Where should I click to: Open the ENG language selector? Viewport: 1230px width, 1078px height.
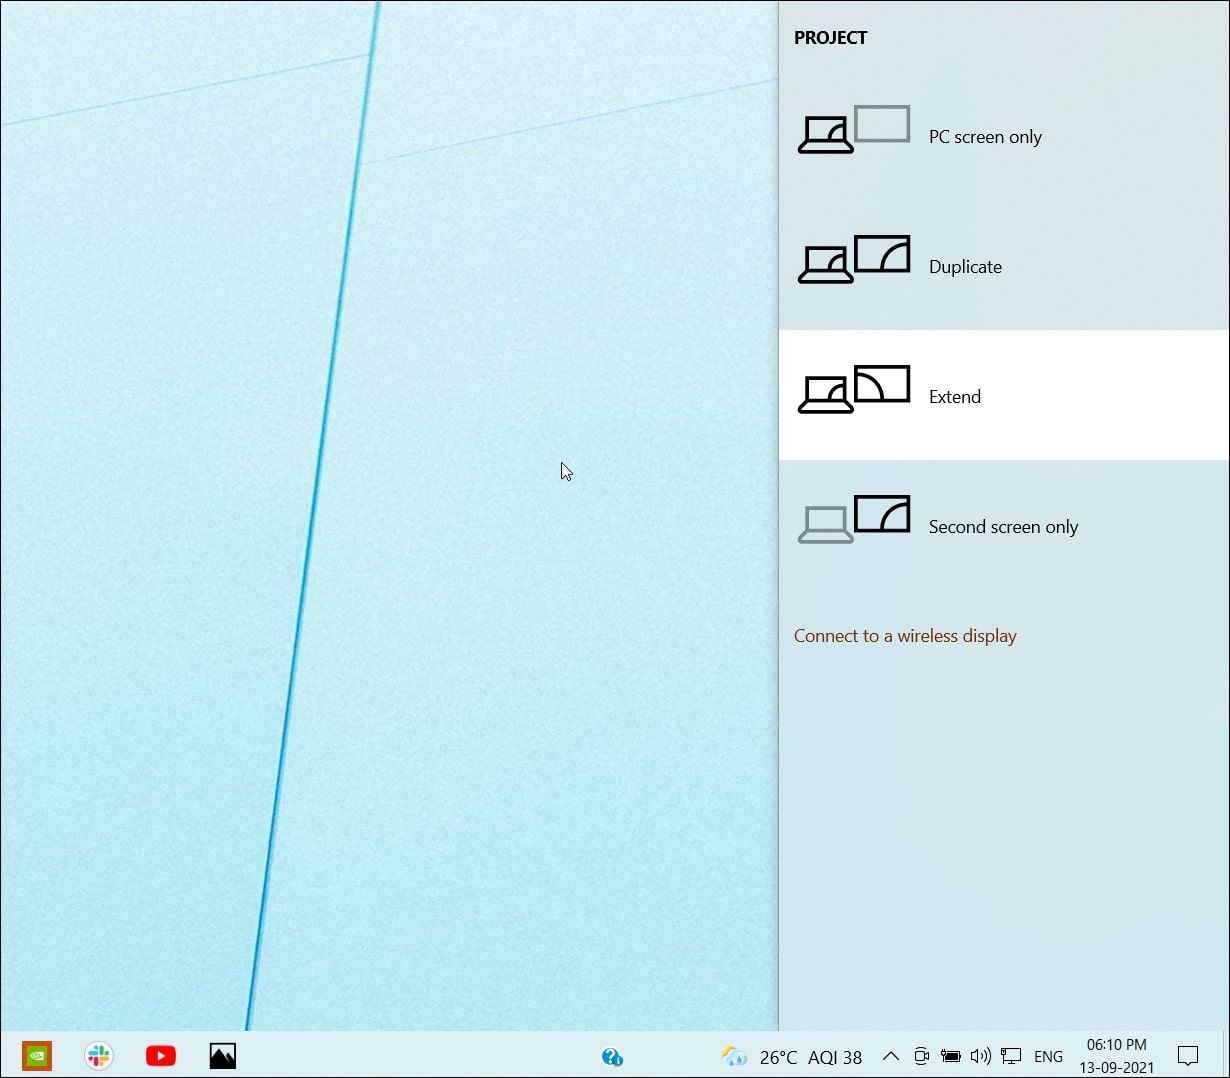coord(1048,1056)
